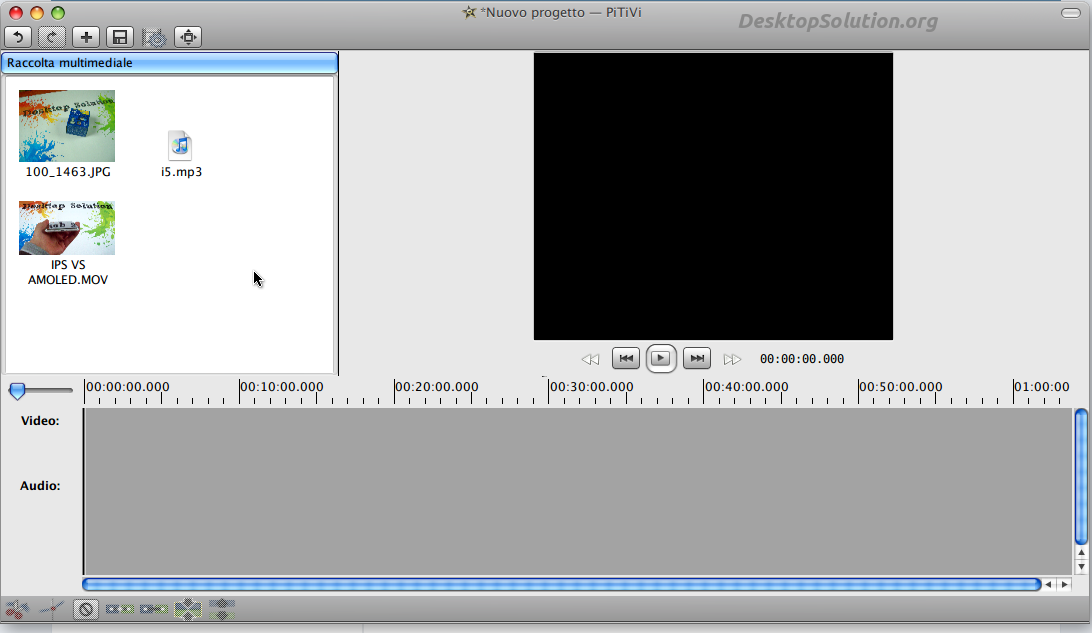Click the timeline zoom slider handle
The width and height of the screenshot is (1092, 633).
(x=17, y=391)
